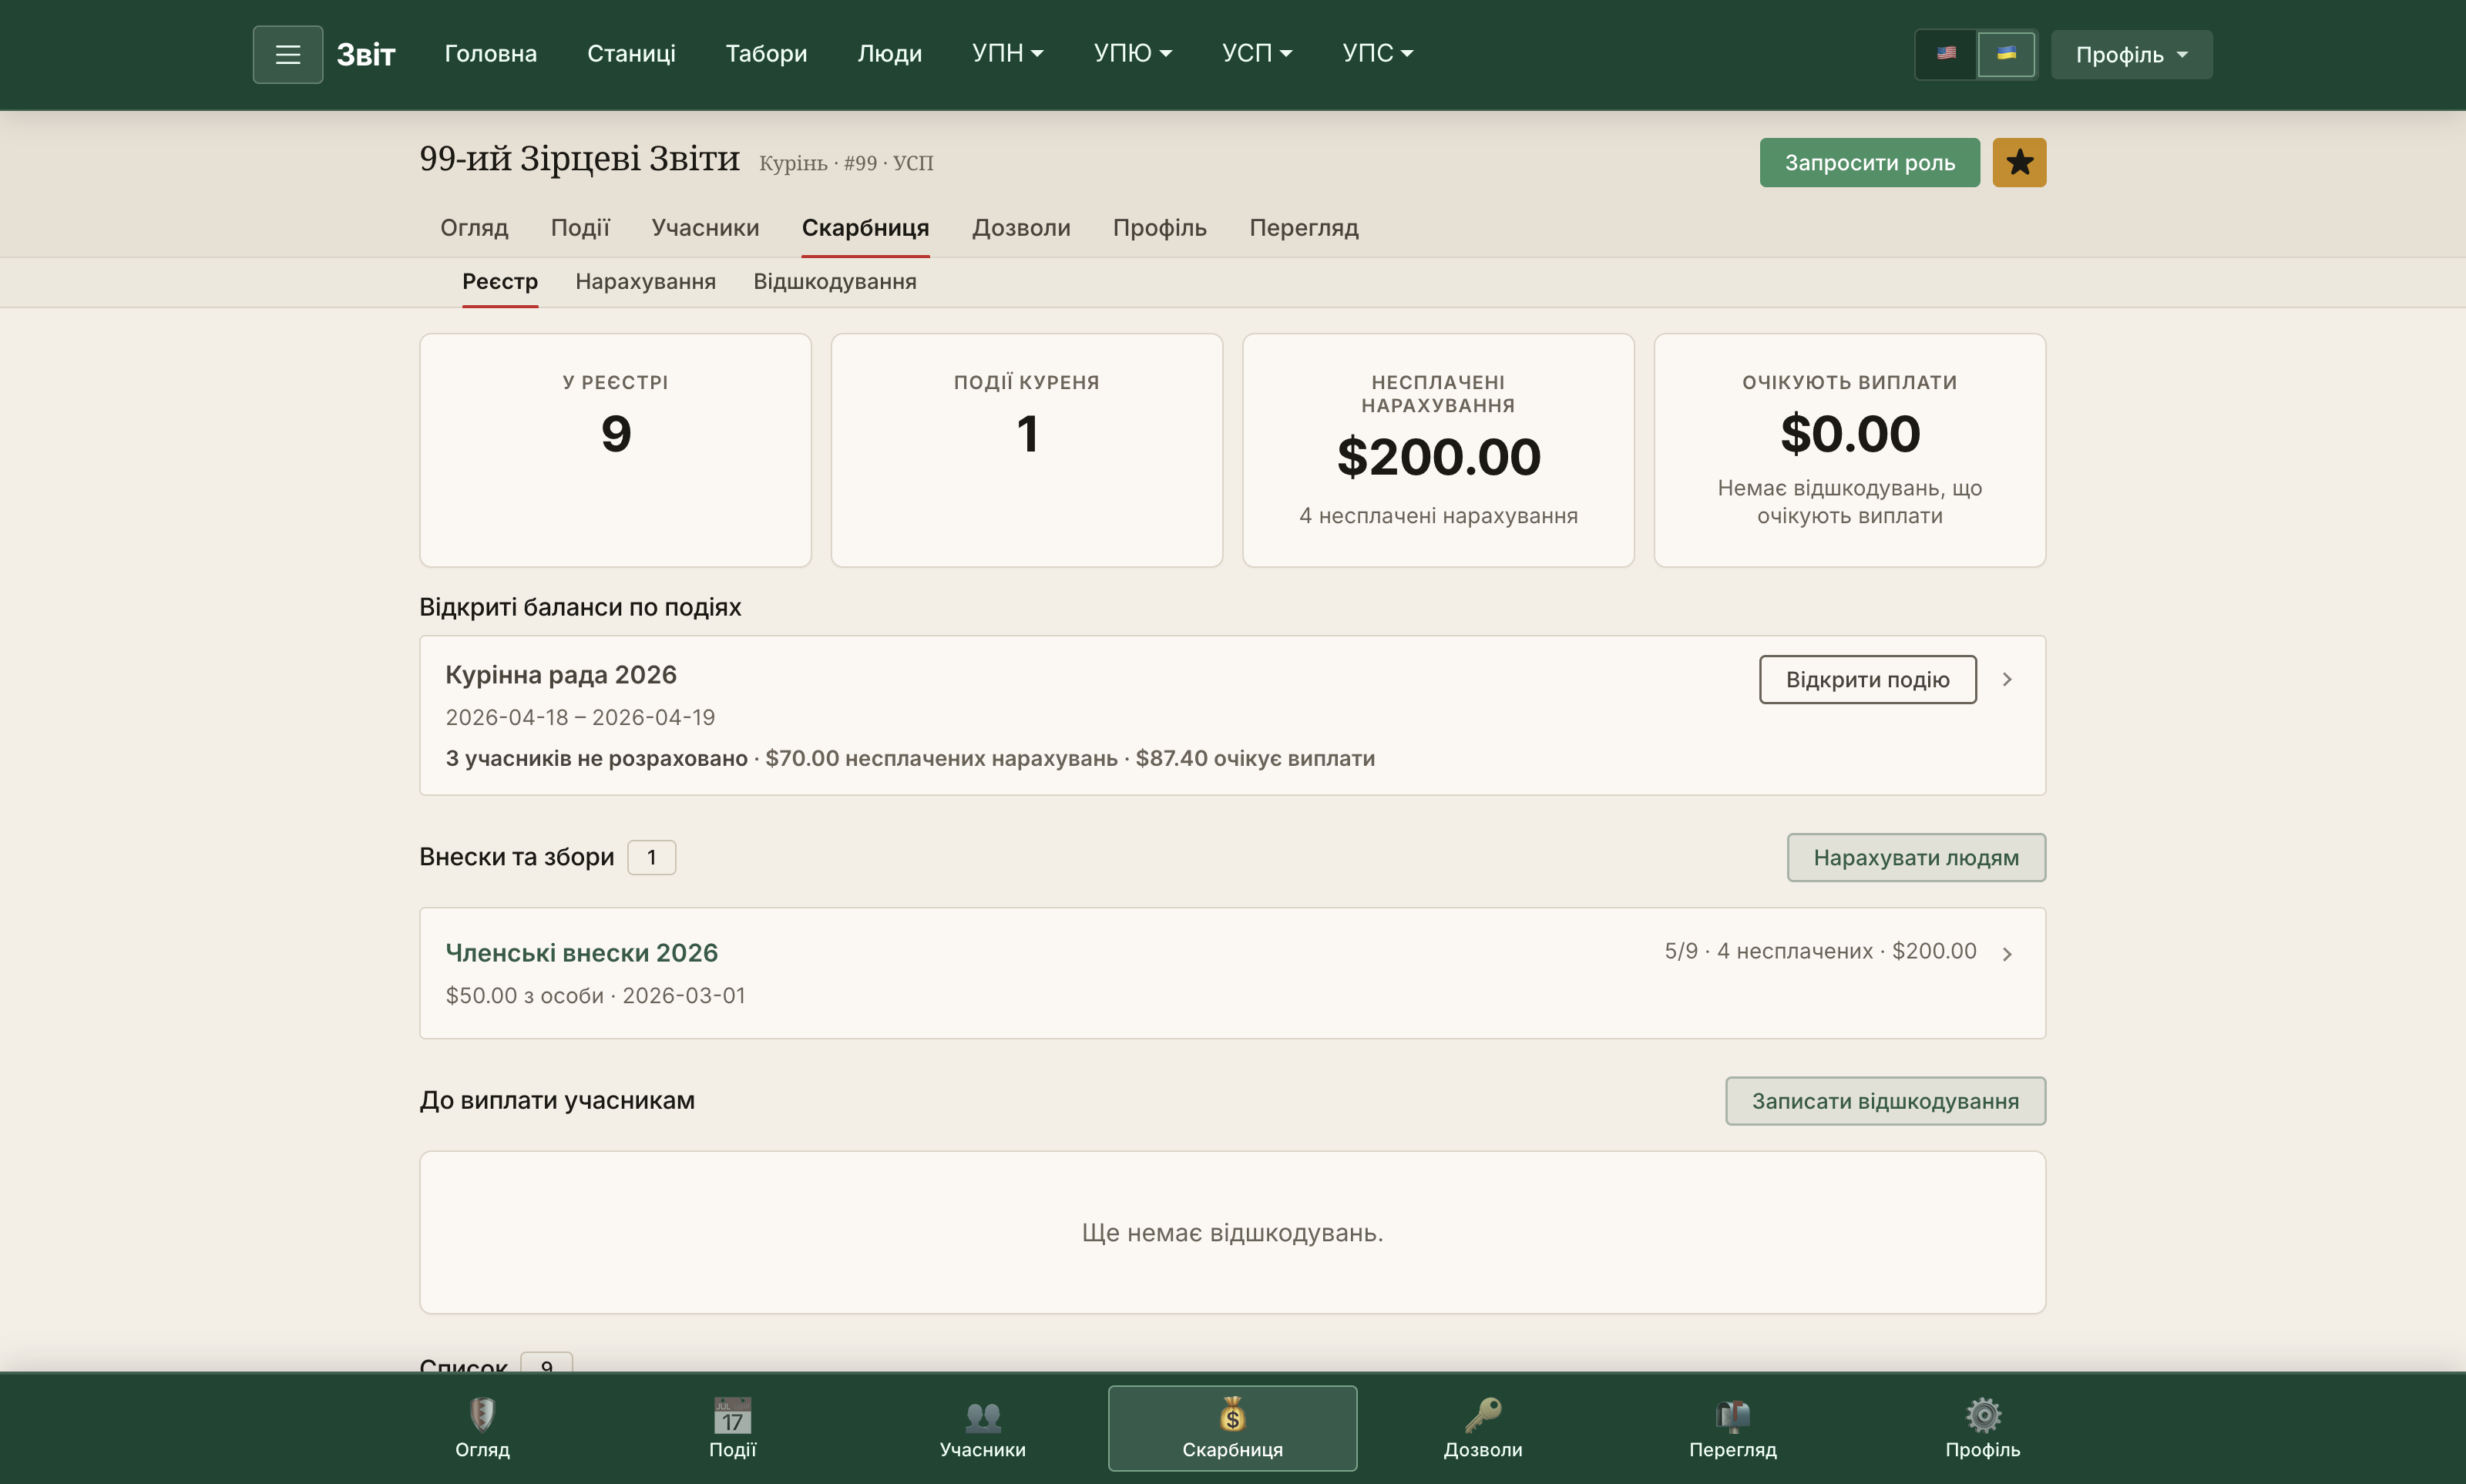The image size is (2466, 1484).
Task: Go to Станиці in the navbar
Action: click(x=631, y=53)
